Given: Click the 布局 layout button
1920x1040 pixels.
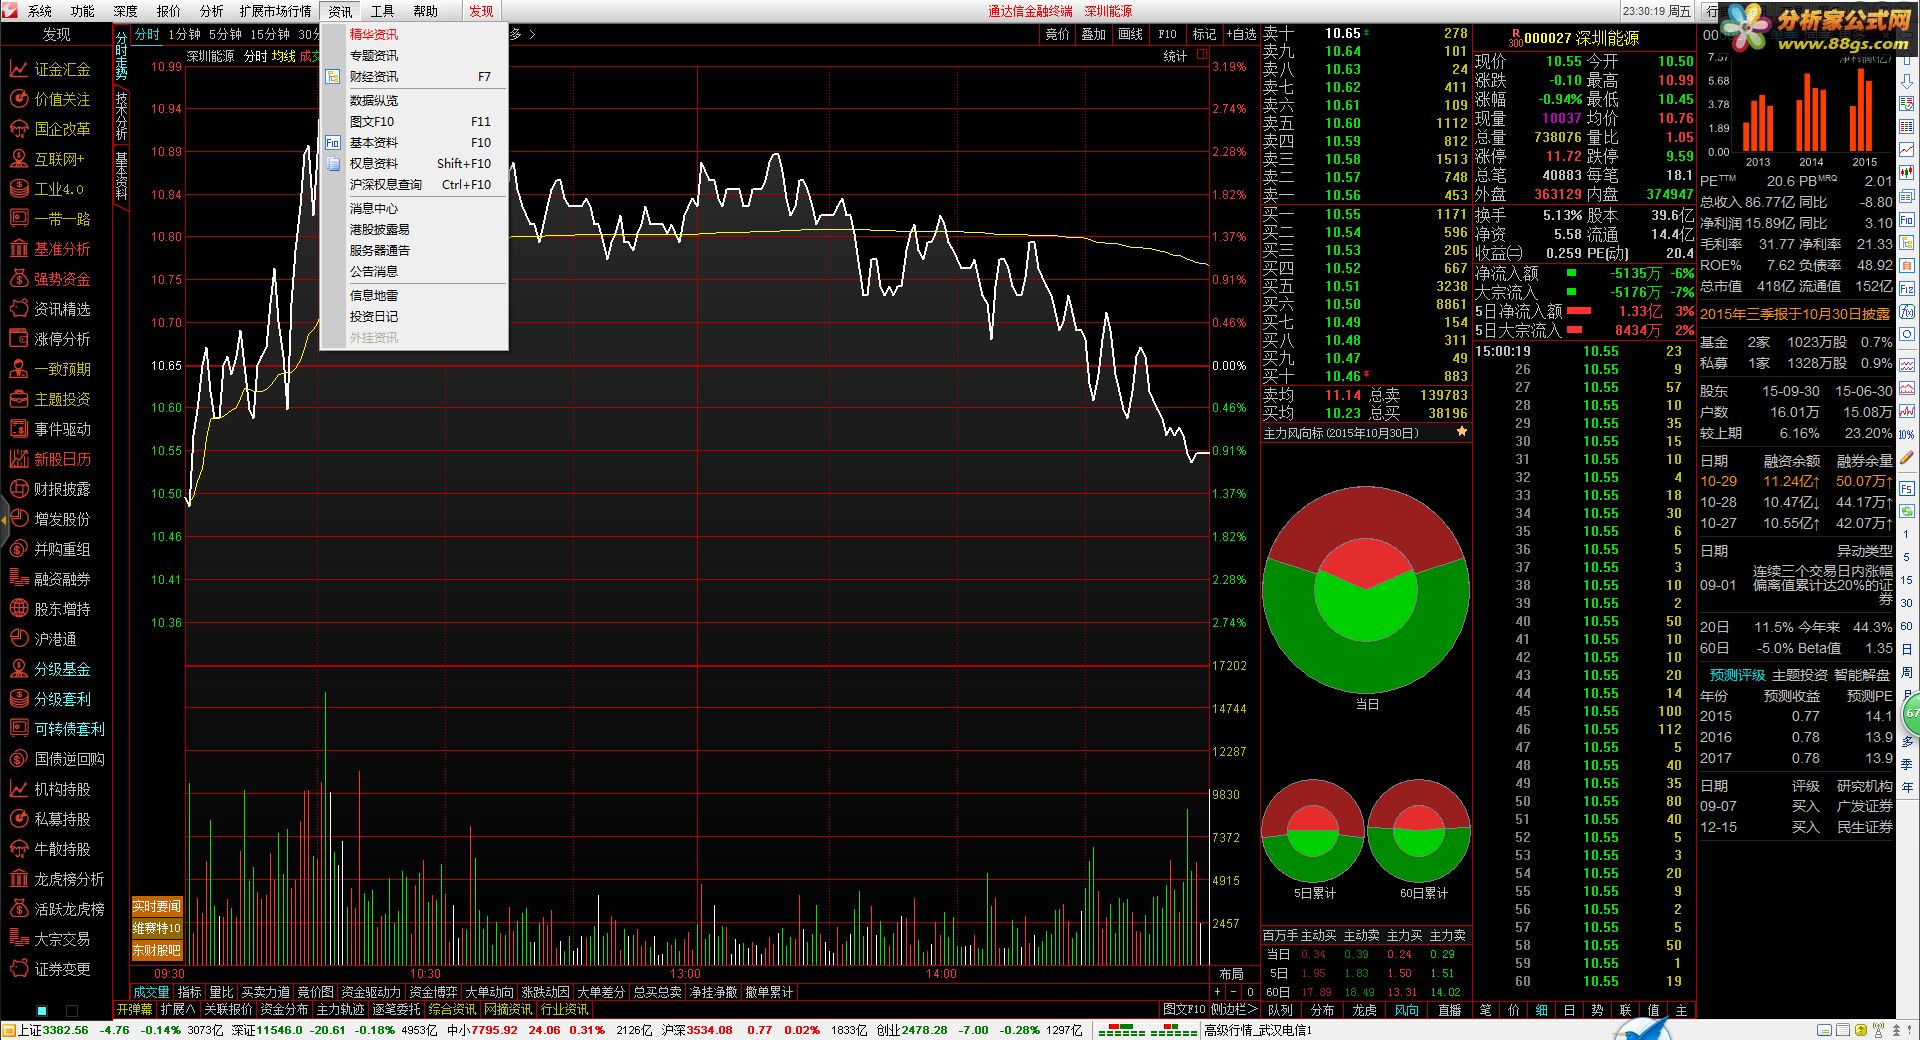Looking at the screenshot, I should (1232, 974).
